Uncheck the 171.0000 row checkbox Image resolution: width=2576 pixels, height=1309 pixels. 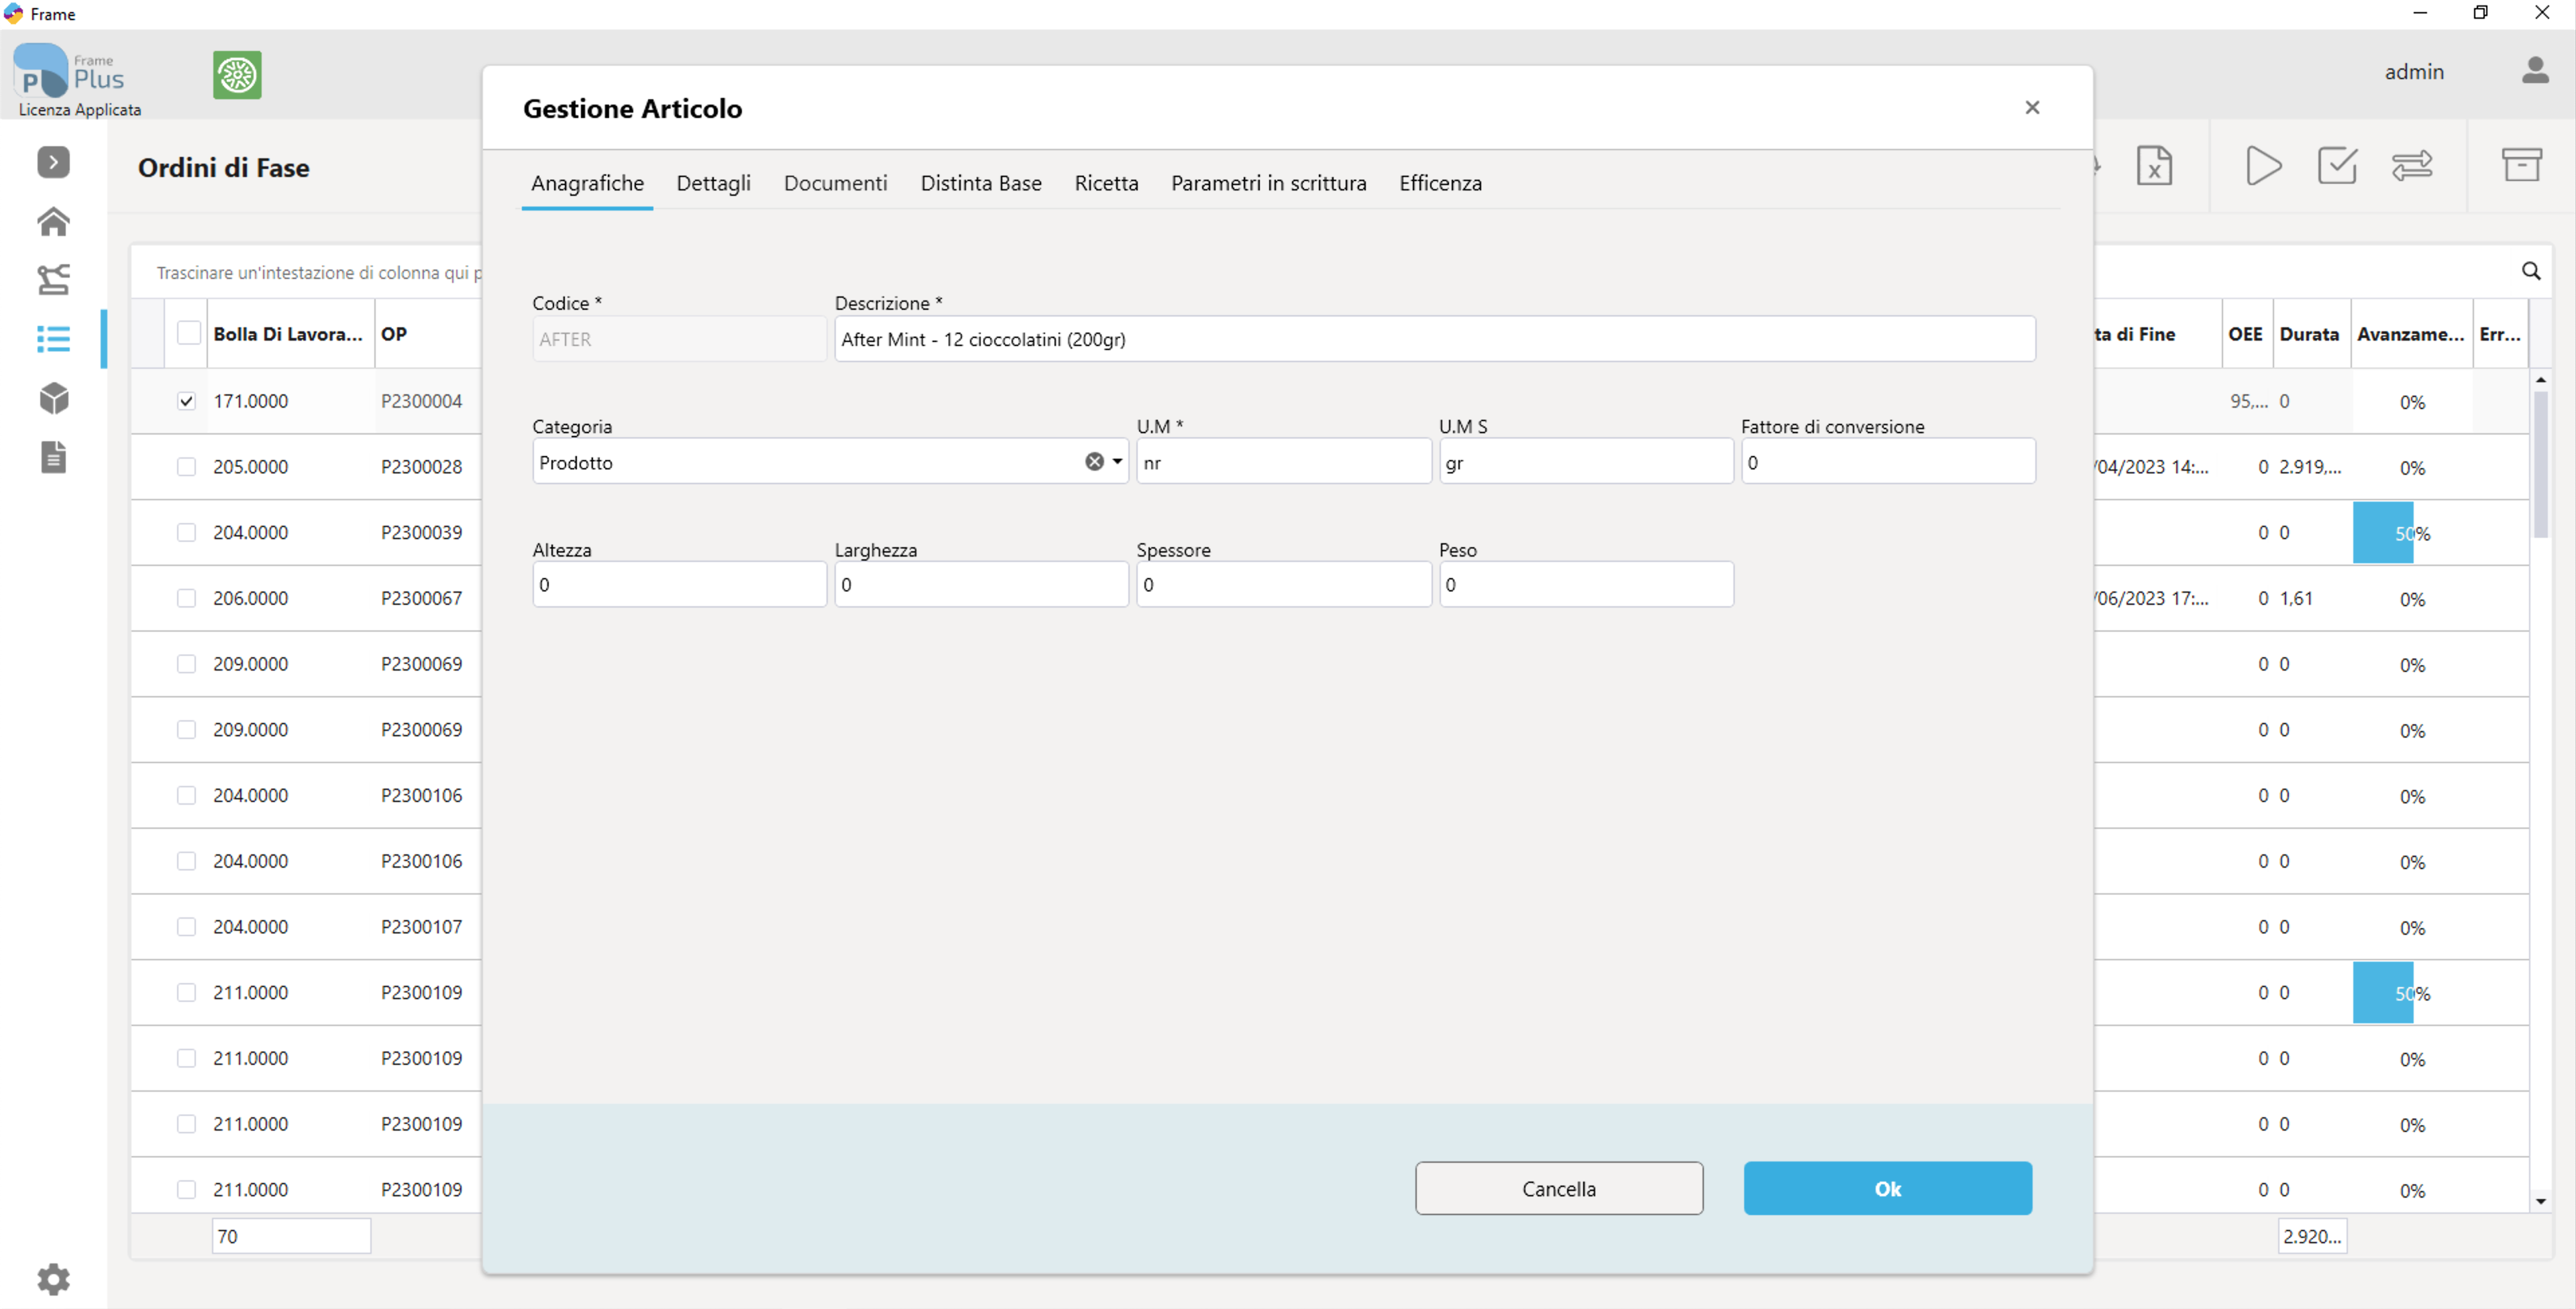click(x=186, y=401)
